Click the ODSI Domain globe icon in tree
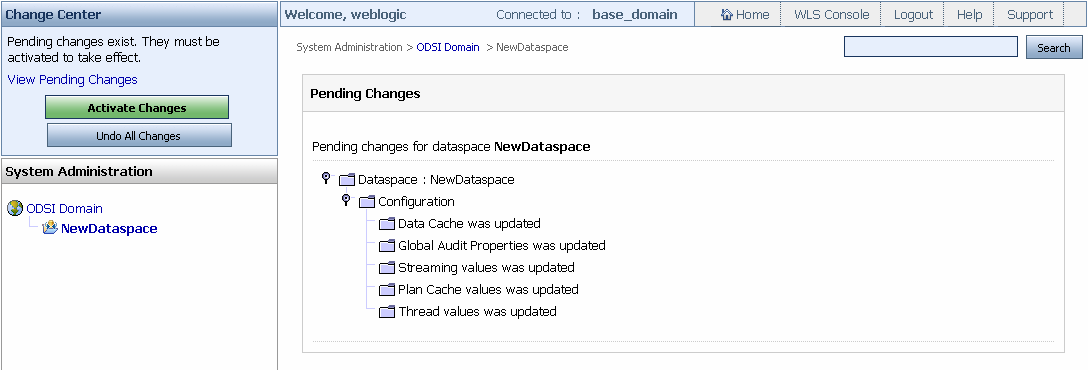Image resolution: width=1088 pixels, height=370 pixels. point(15,208)
